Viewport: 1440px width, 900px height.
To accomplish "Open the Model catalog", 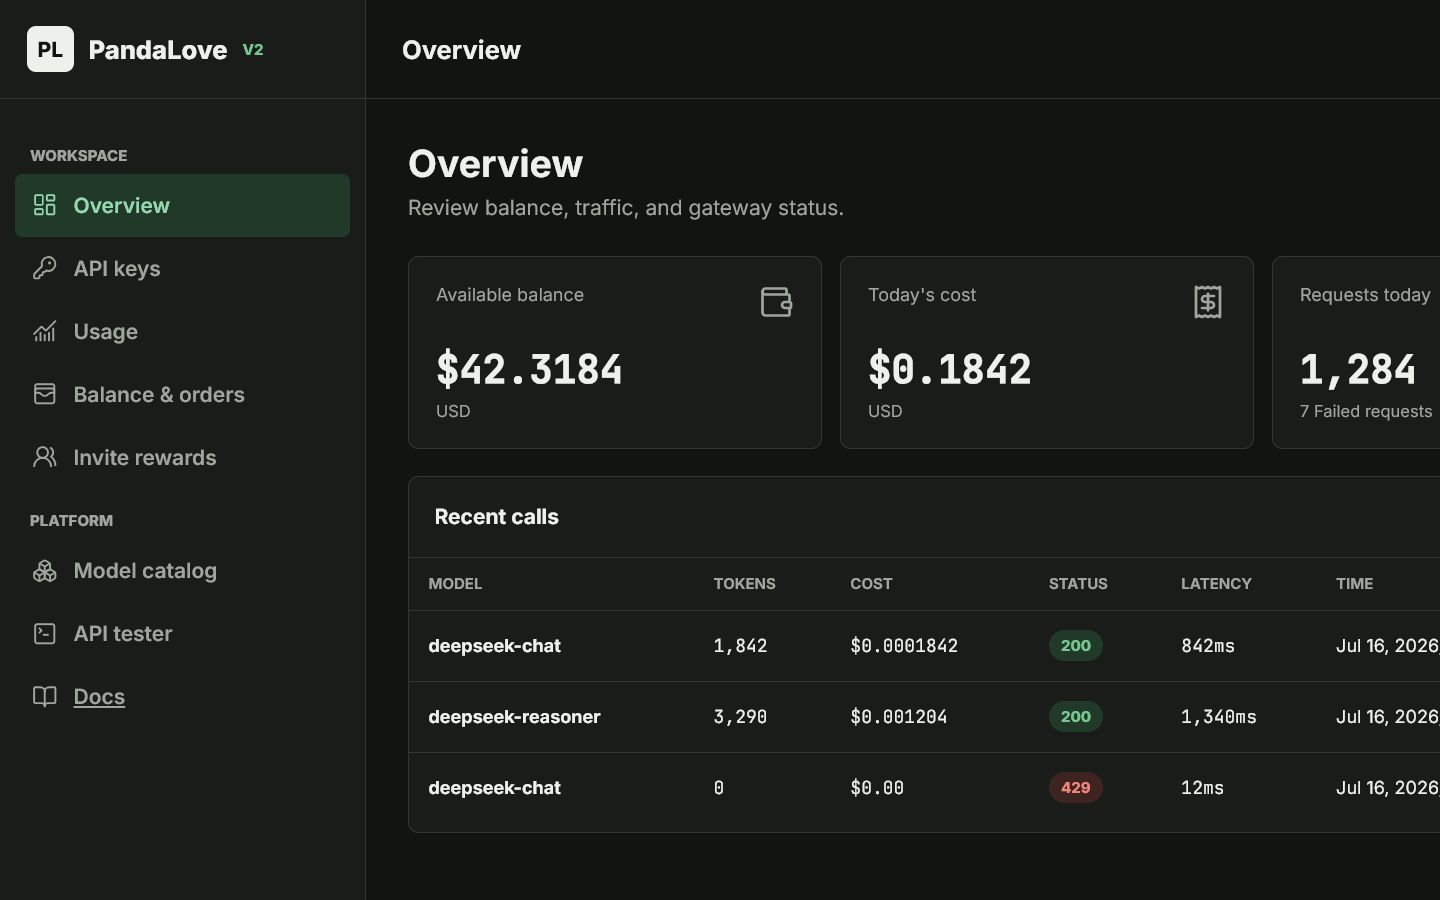I will (x=182, y=570).
